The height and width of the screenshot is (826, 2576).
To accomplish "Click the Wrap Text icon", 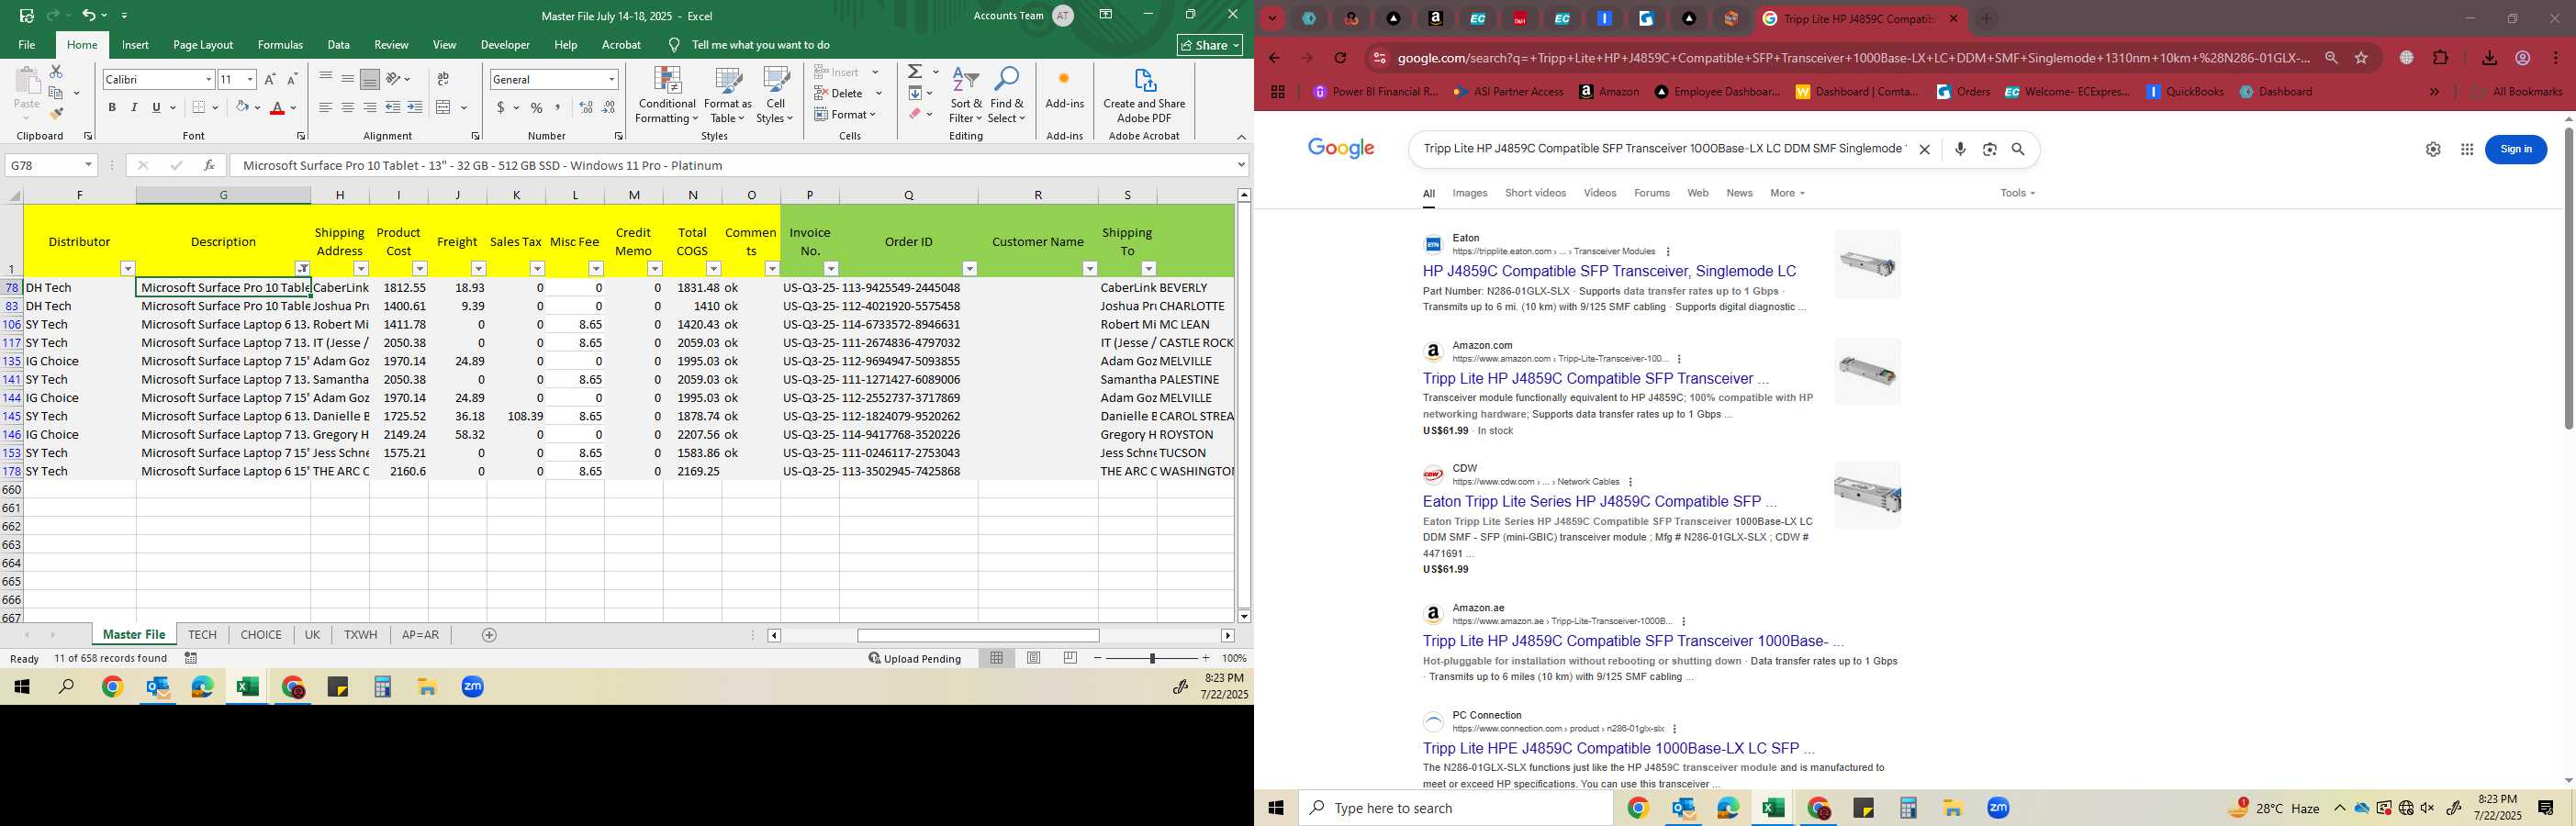I will 443,79.
